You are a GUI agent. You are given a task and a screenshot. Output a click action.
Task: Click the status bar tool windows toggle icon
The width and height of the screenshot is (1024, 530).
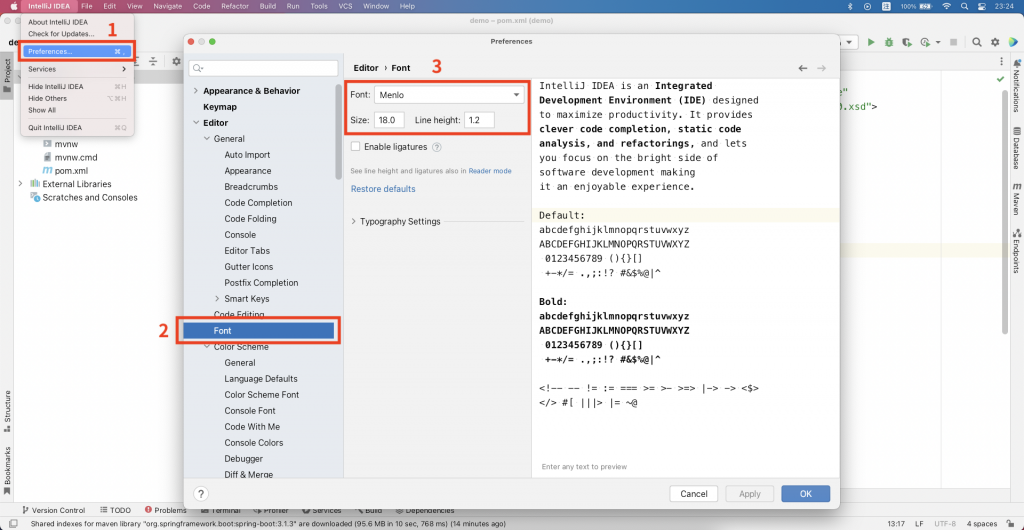click(x=14, y=524)
